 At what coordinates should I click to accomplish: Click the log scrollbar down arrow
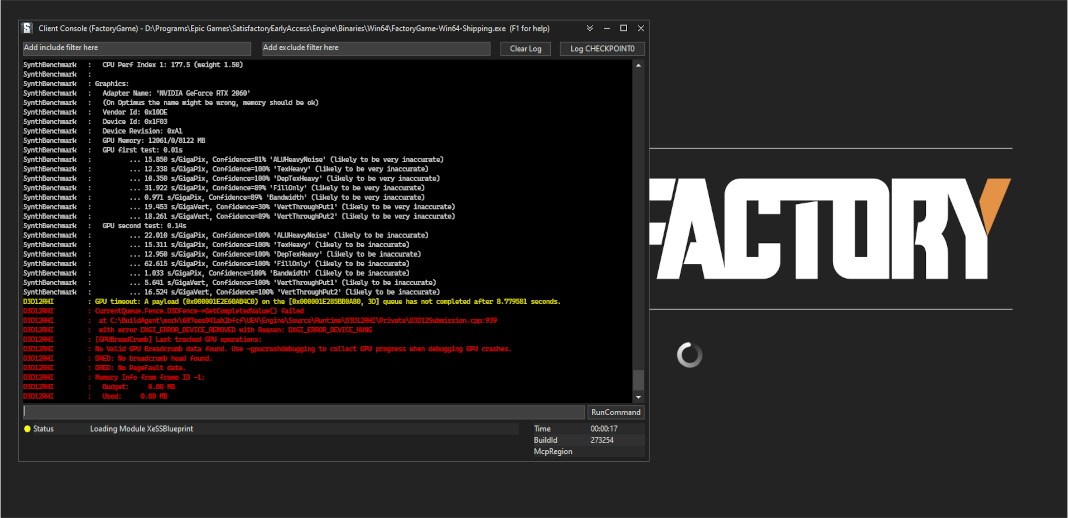pos(638,398)
